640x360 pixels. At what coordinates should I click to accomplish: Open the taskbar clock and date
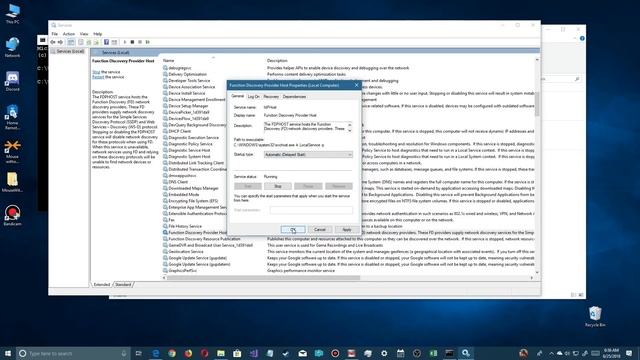coord(611,353)
